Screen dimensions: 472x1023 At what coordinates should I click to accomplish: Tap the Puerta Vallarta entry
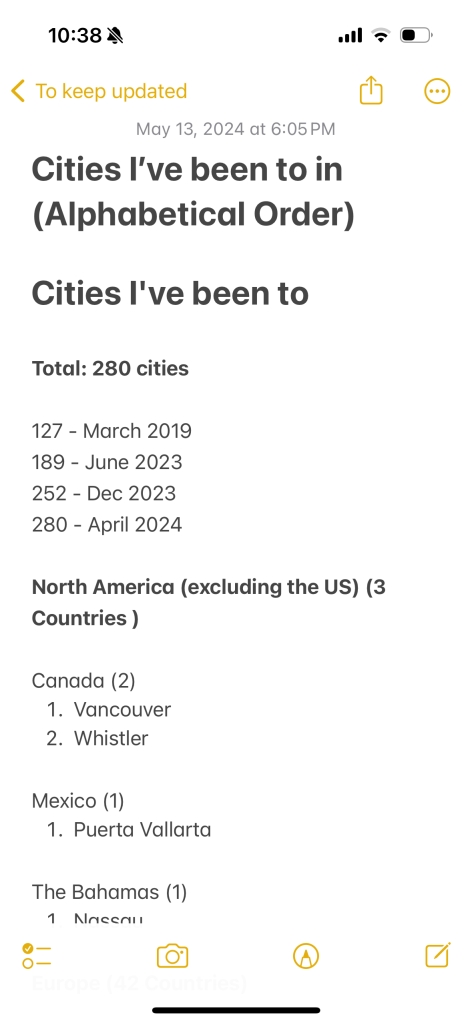coord(142,829)
